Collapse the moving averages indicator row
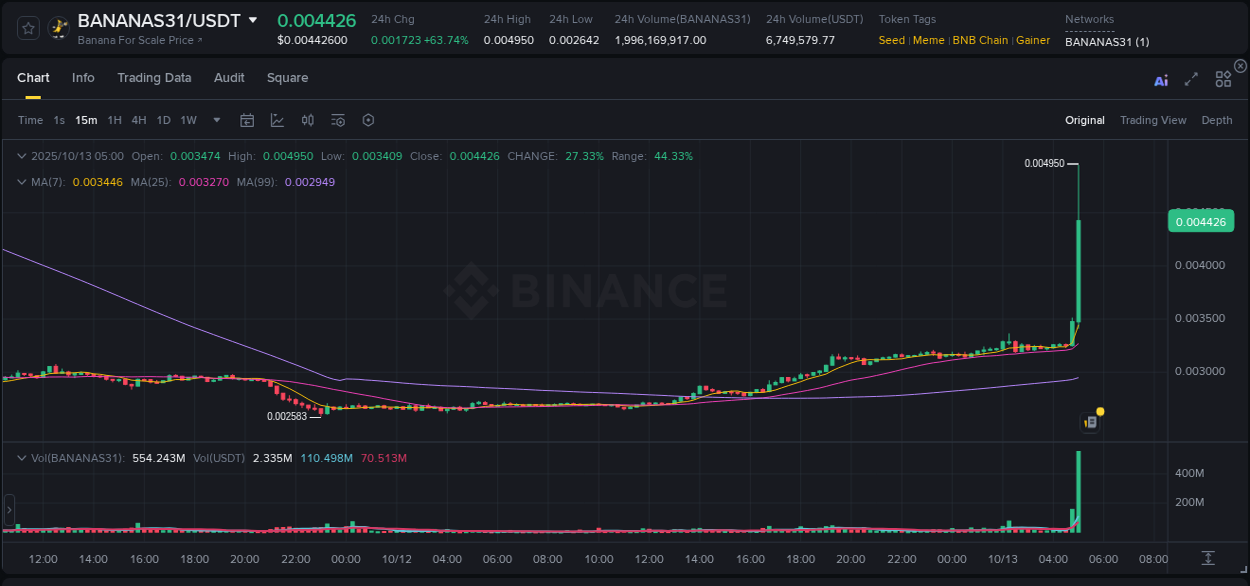This screenshot has height=586, width=1250. [22, 182]
